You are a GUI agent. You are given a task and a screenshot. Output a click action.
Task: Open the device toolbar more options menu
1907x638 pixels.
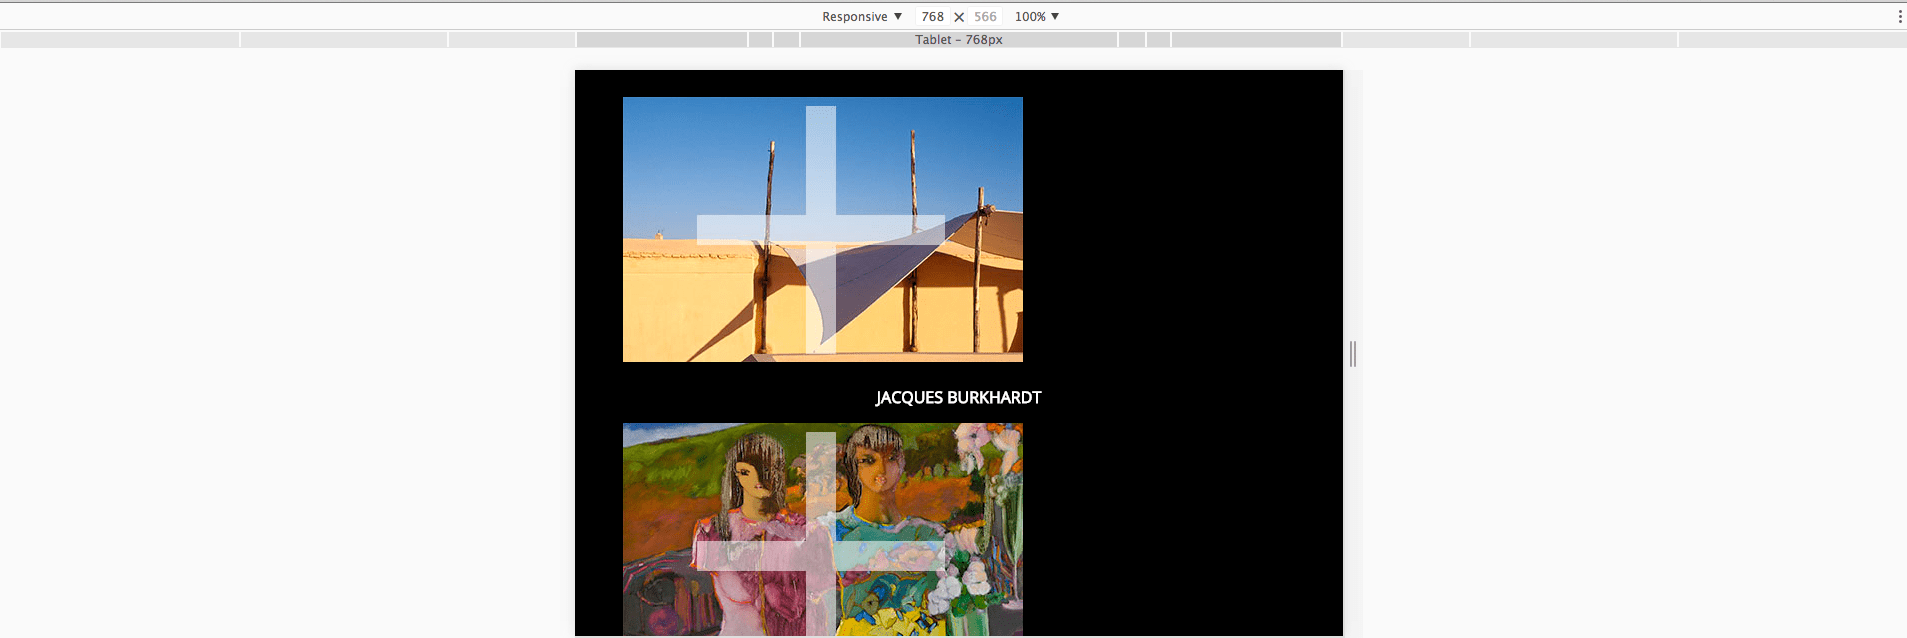tap(1899, 16)
